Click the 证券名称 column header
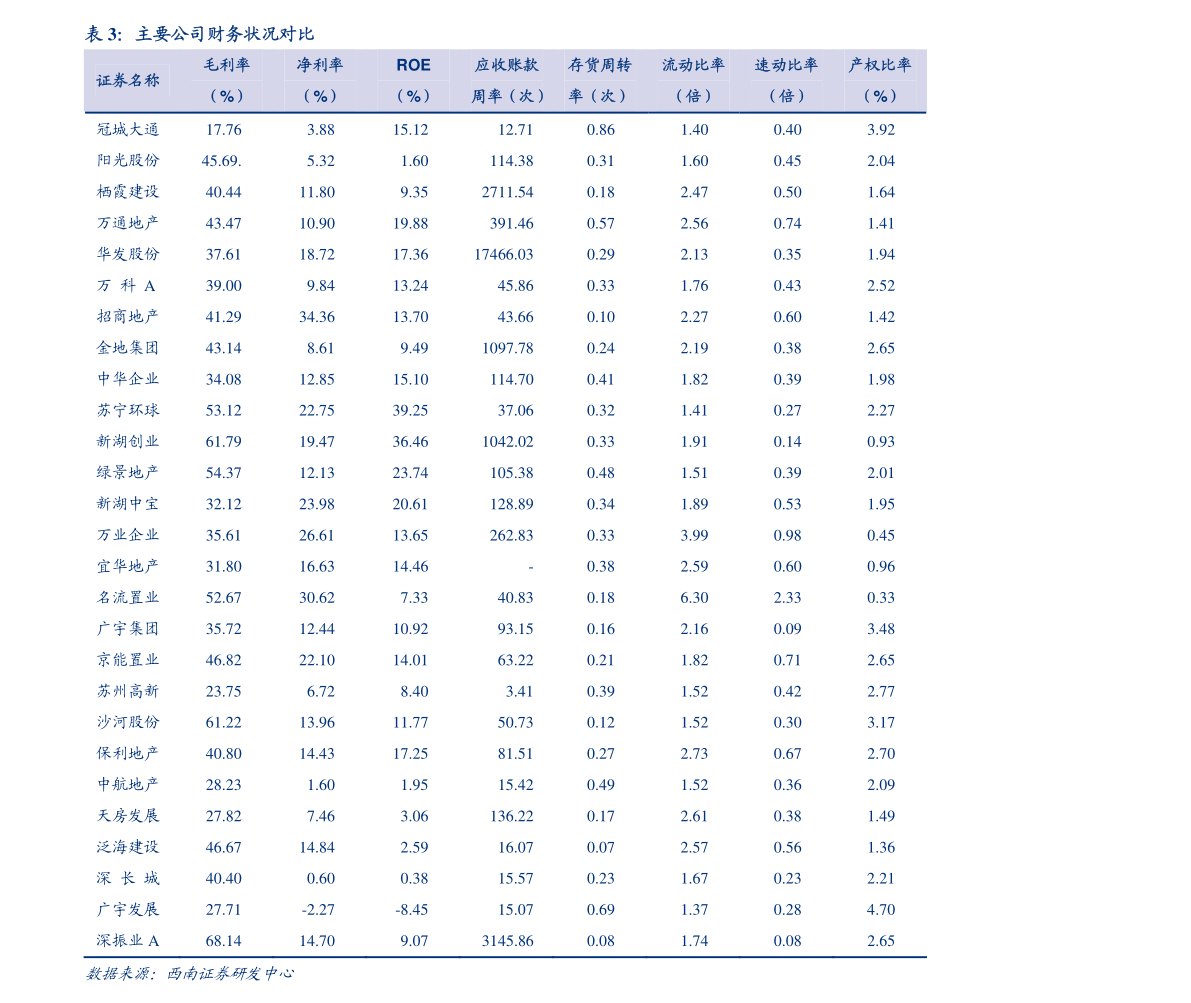 (128, 81)
